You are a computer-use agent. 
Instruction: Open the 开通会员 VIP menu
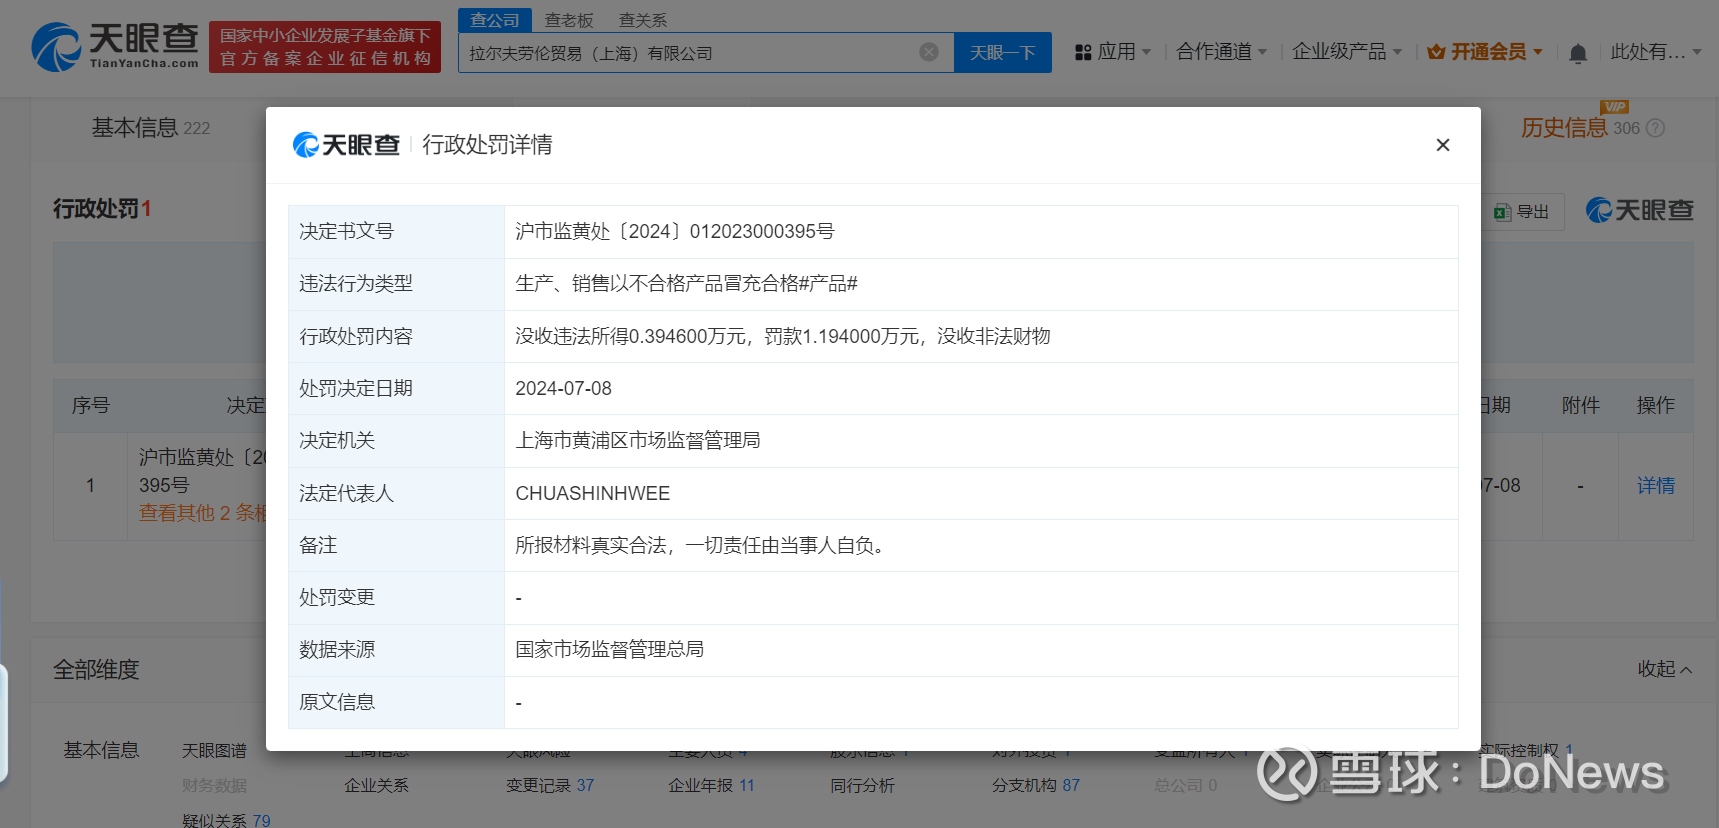[x=1485, y=52]
